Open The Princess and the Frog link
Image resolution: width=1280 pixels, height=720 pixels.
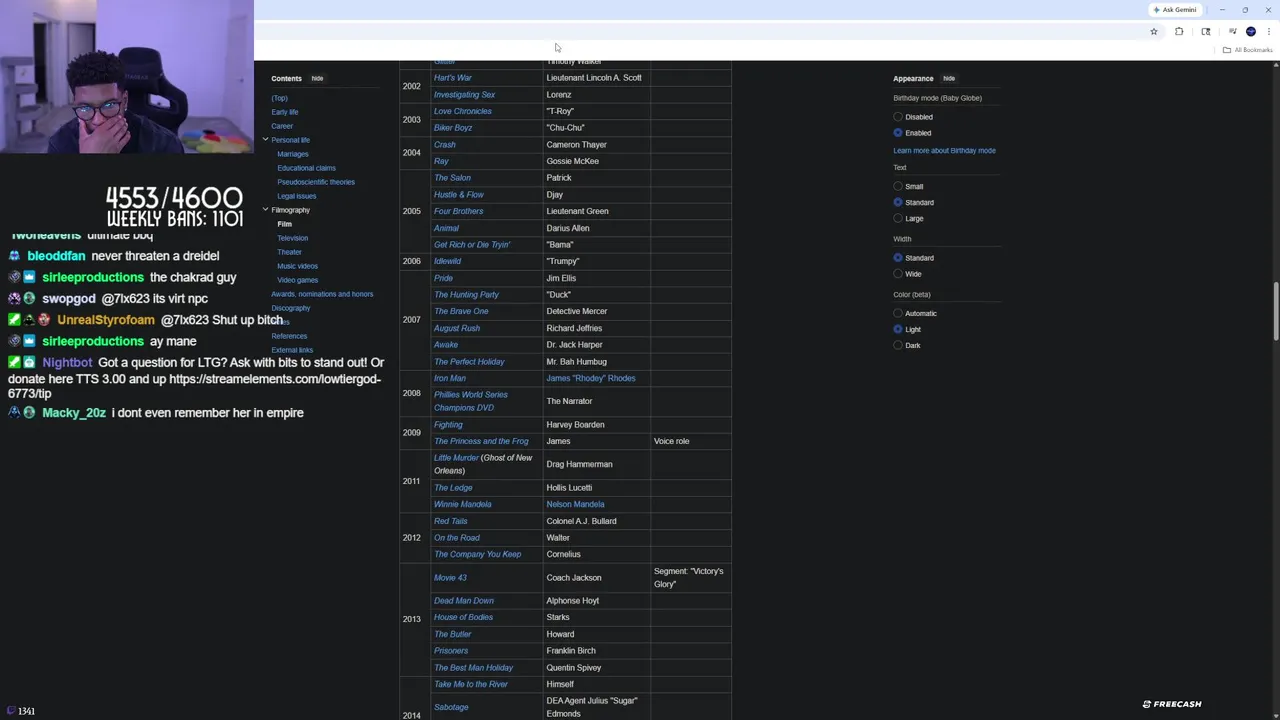point(481,442)
